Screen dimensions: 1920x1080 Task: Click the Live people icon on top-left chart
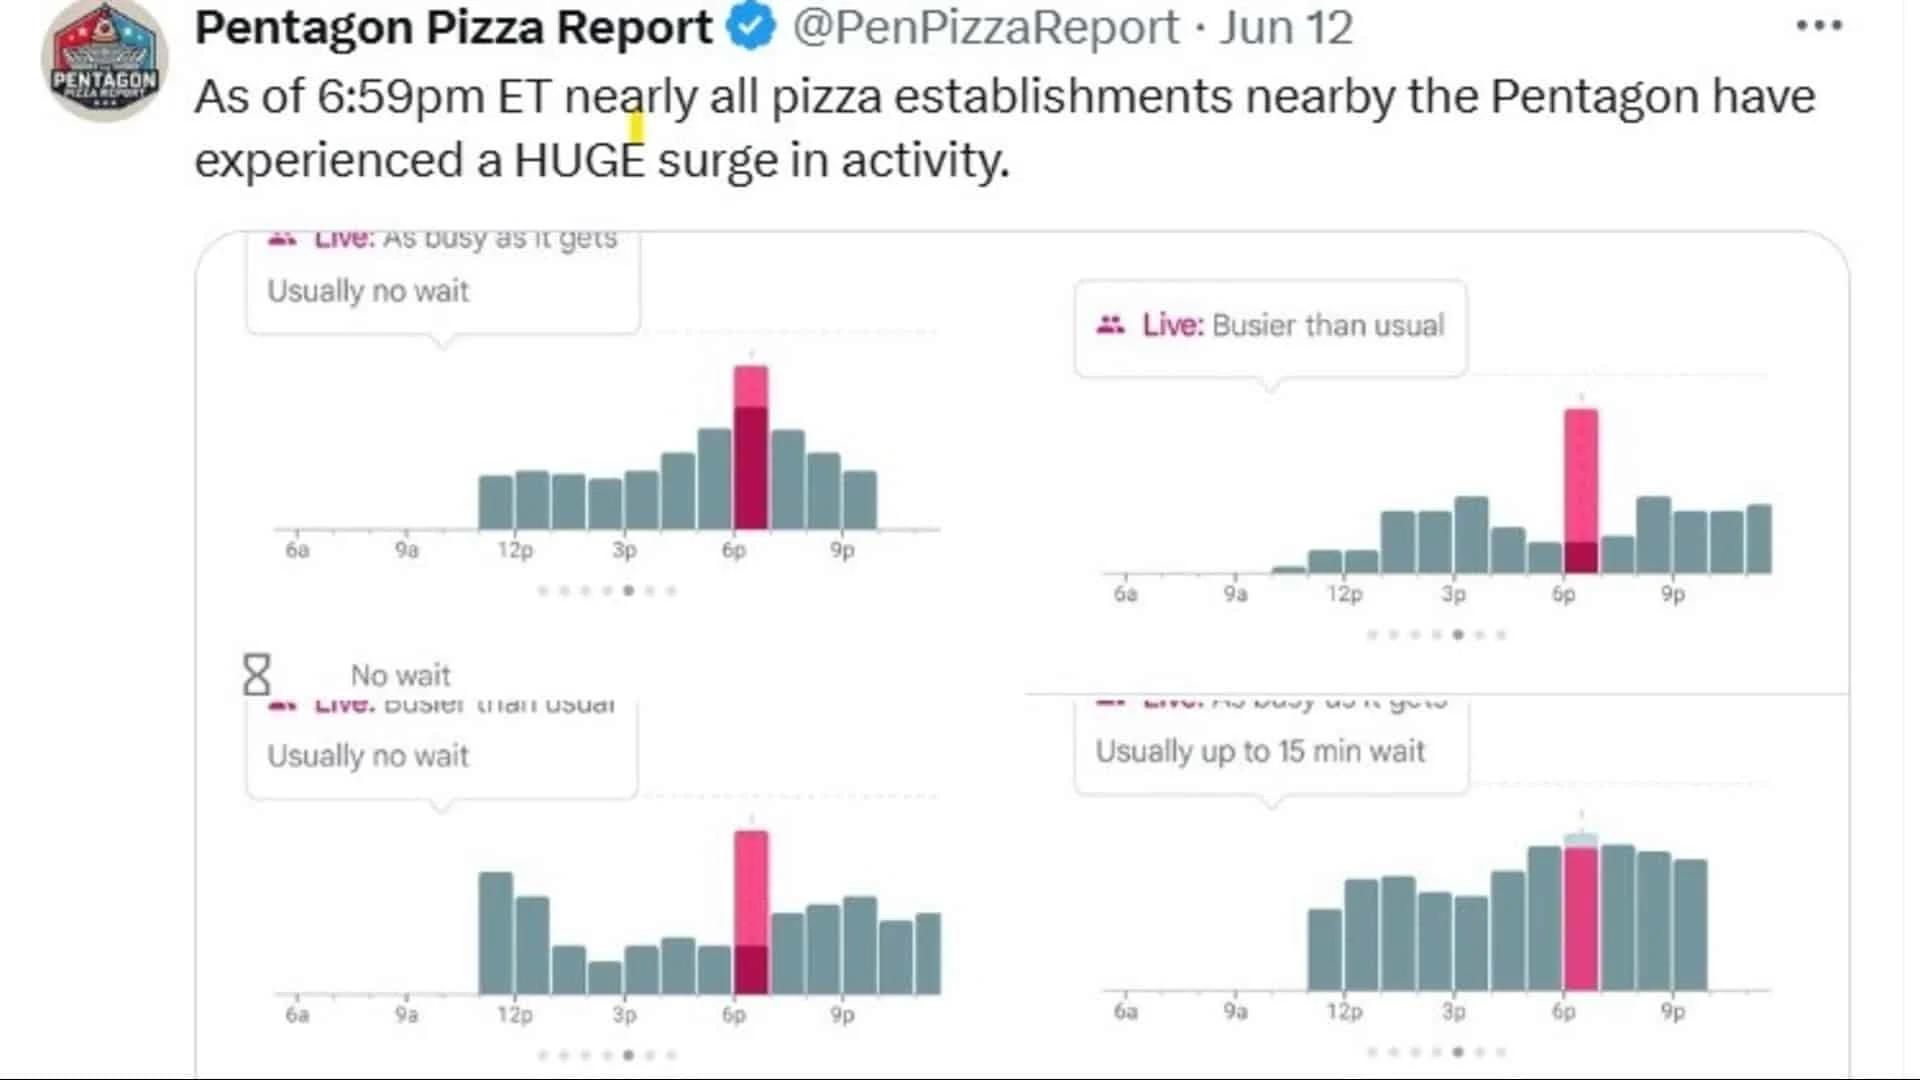coord(282,236)
